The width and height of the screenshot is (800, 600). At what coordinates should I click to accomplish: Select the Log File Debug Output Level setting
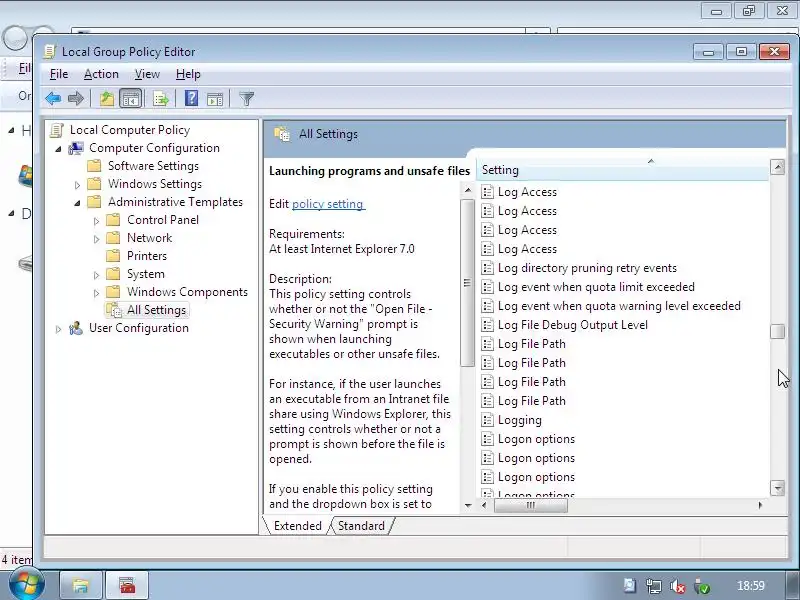[572, 325]
